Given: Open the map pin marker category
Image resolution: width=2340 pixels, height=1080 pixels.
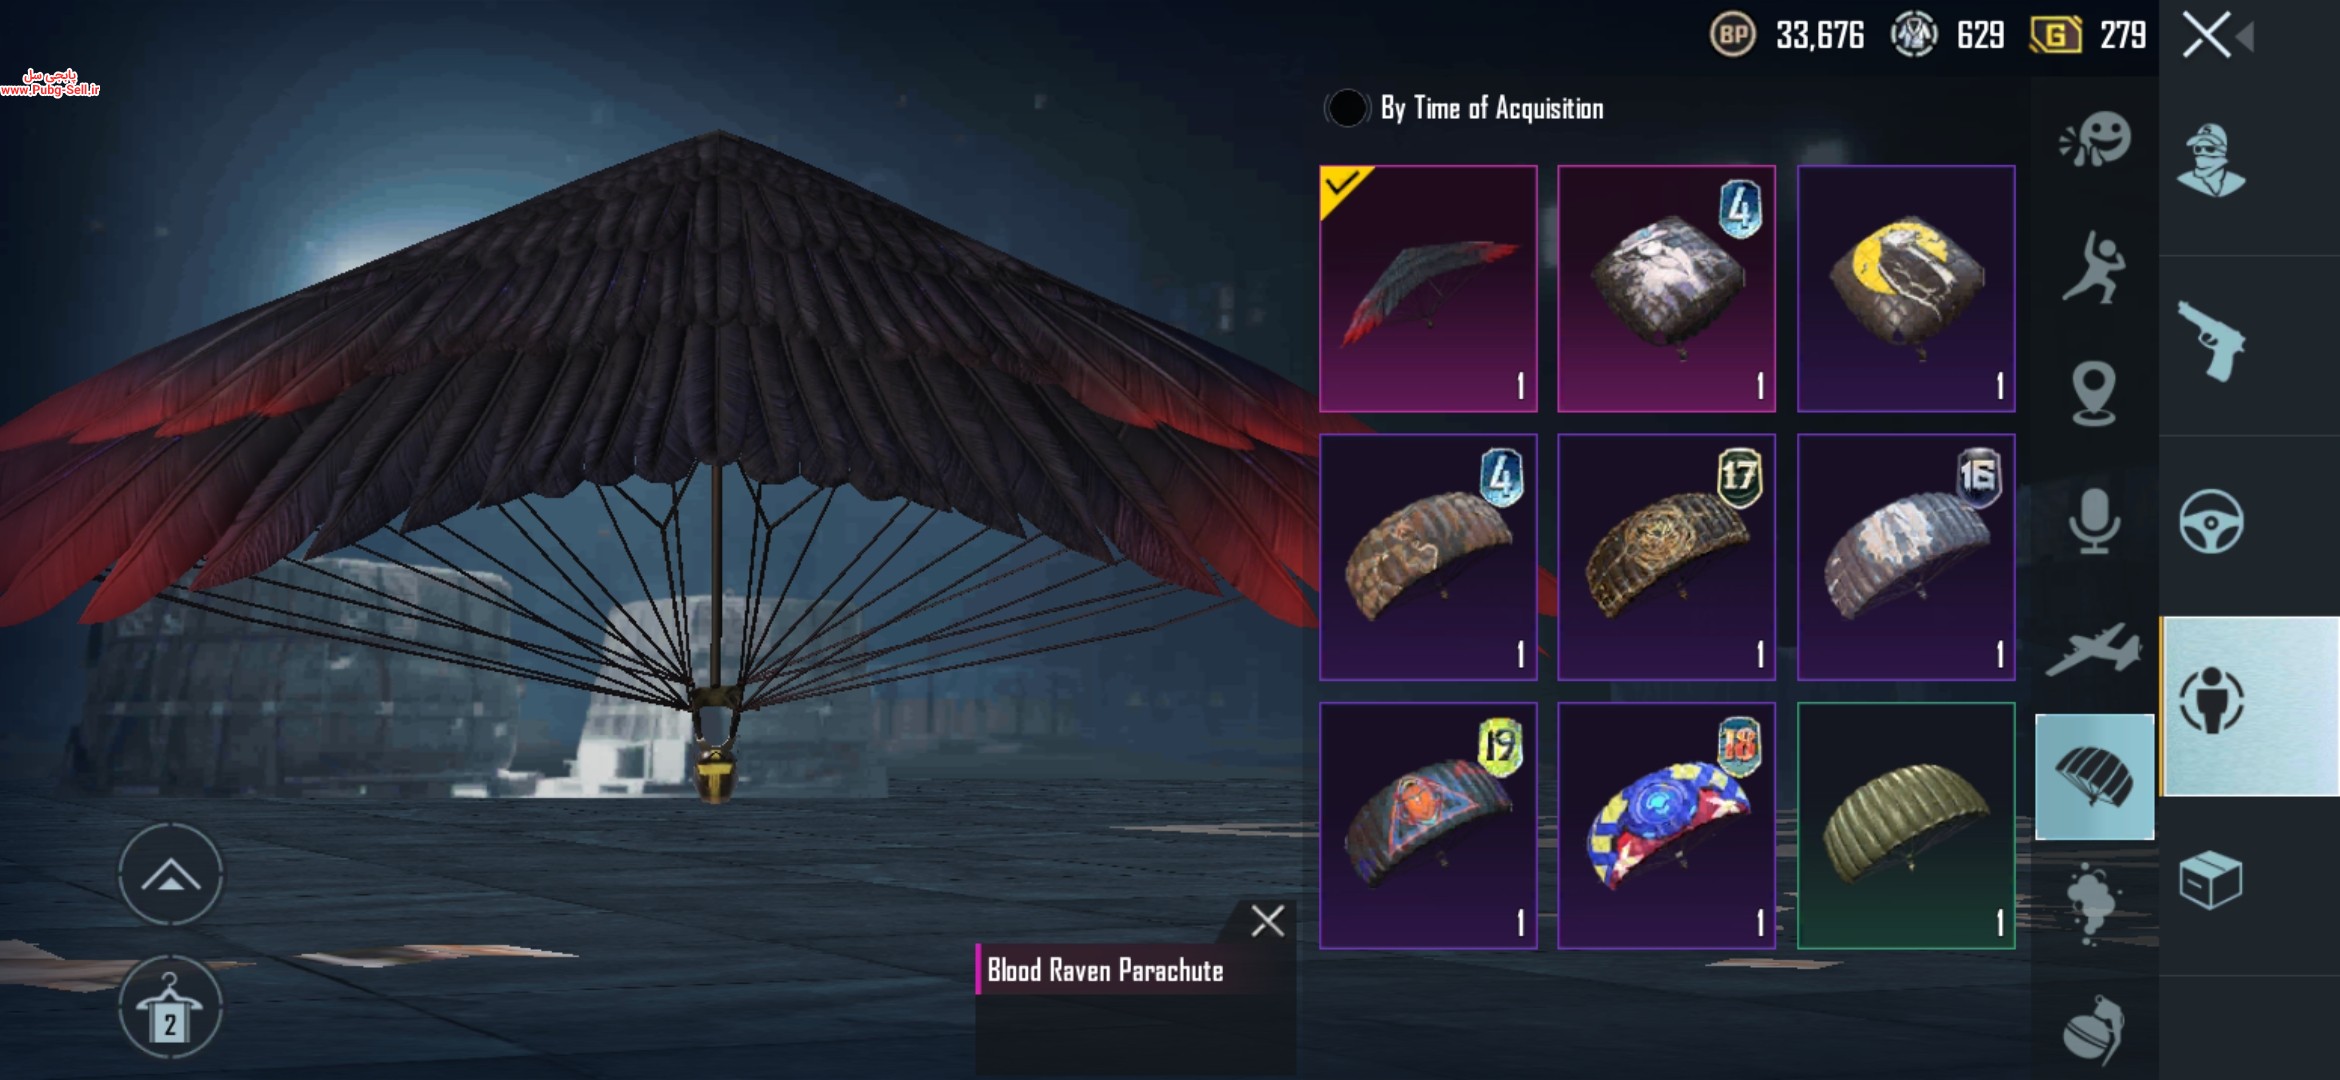Looking at the screenshot, I should pyautogui.click(x=2094, y=393).
